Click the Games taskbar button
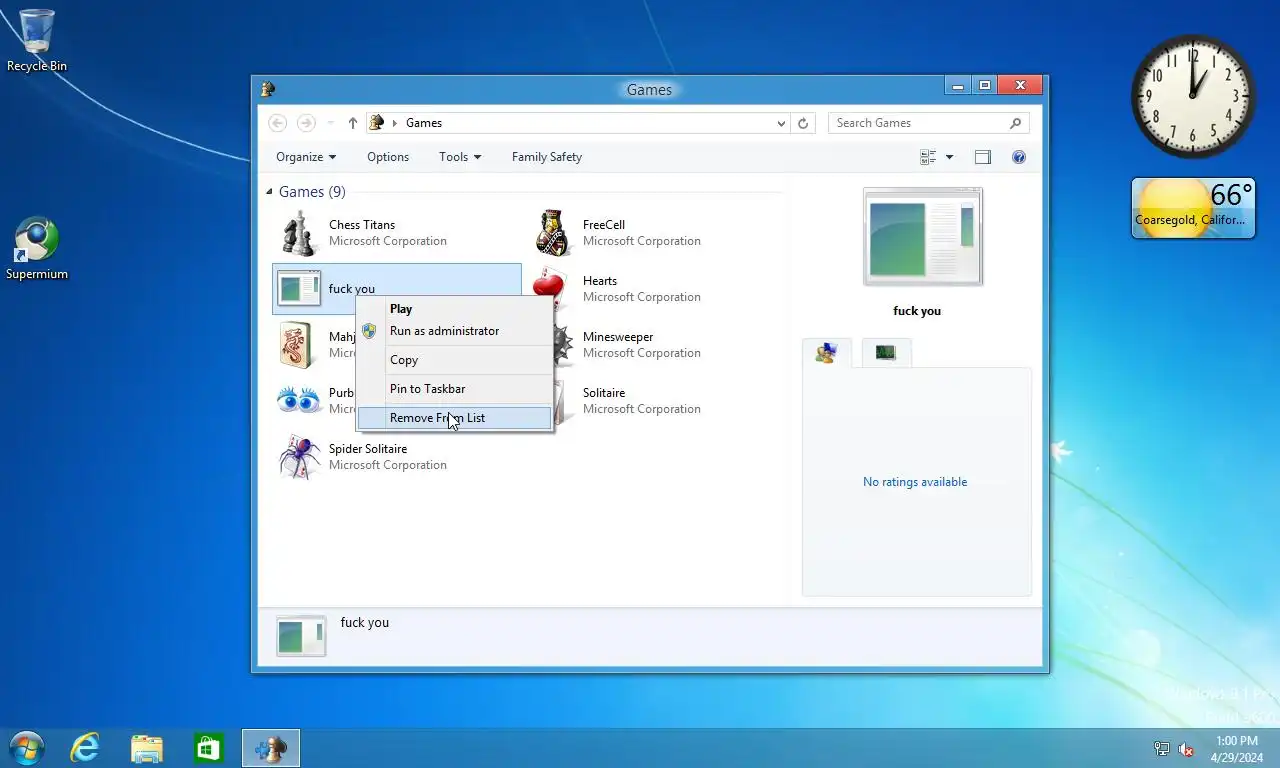 [x=271, y=748]
